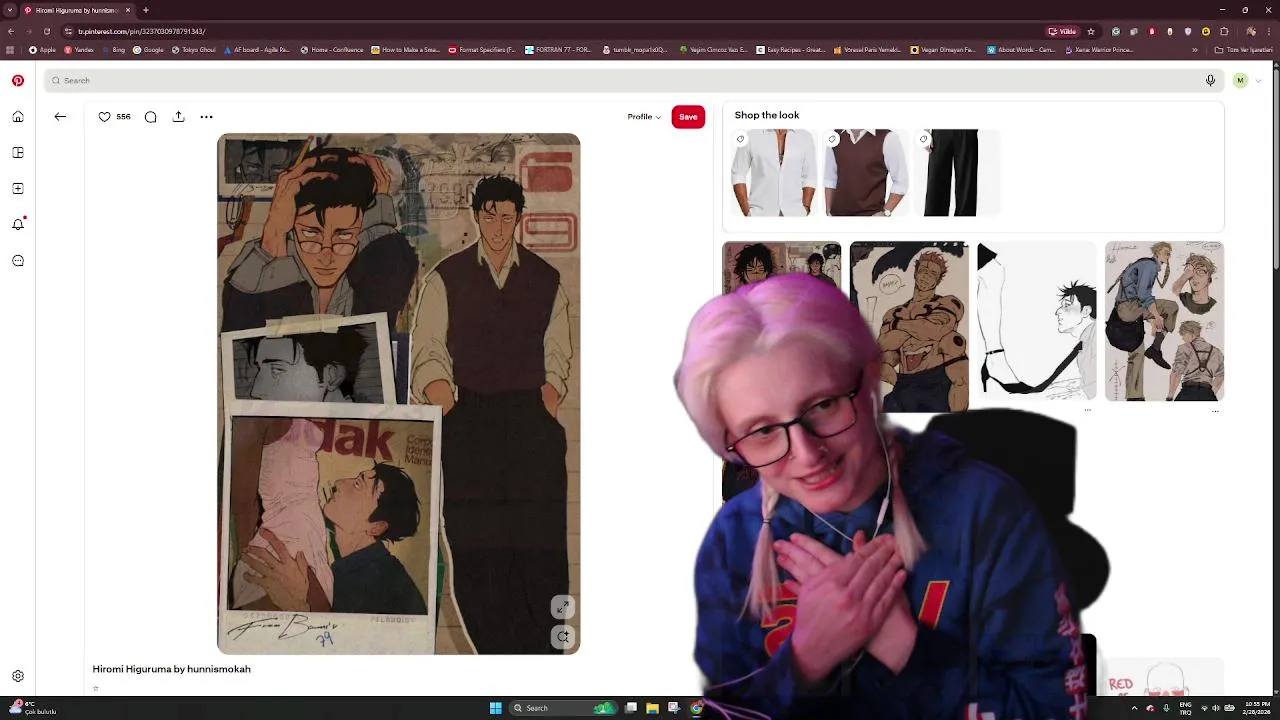Open the black trousers product thumbnail
Screen dimensions: 1280x720
[957, 172]
